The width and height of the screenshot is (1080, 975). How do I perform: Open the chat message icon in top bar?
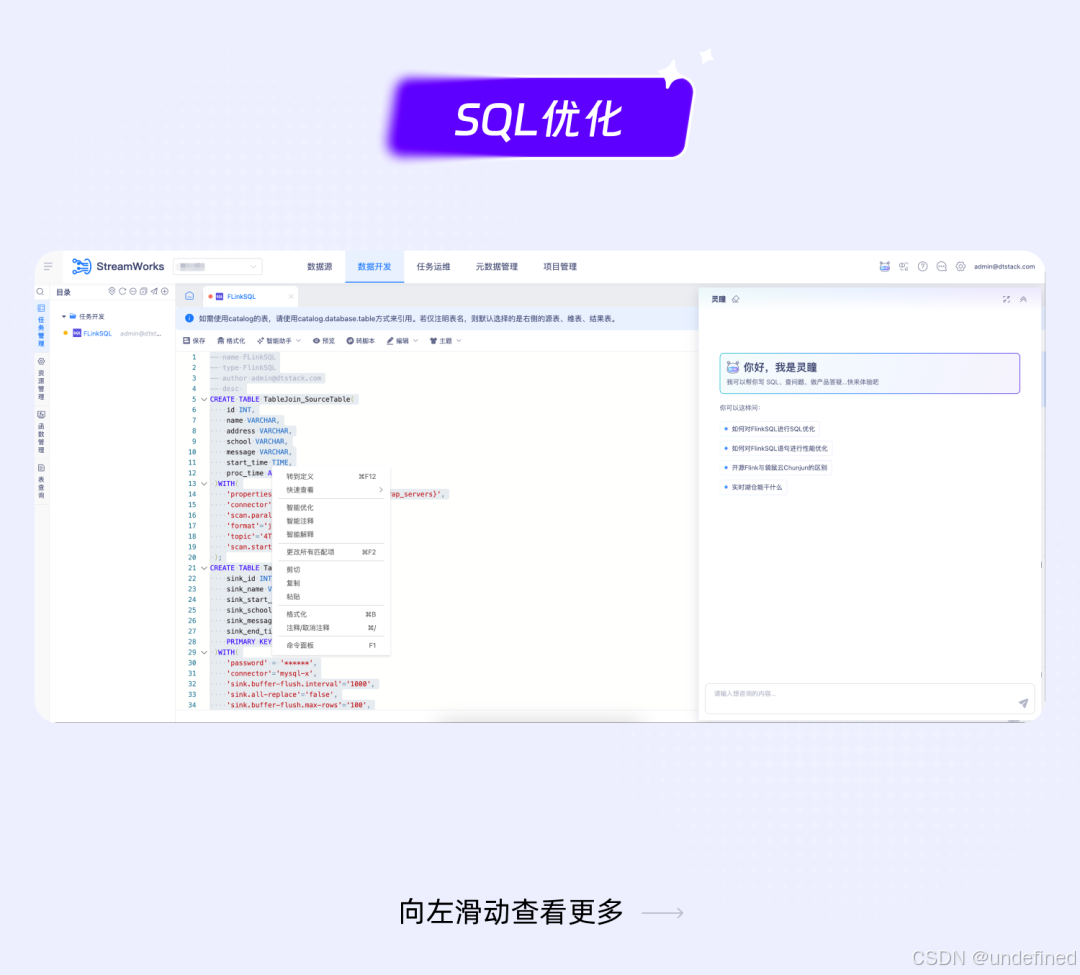tap(942, 266)
